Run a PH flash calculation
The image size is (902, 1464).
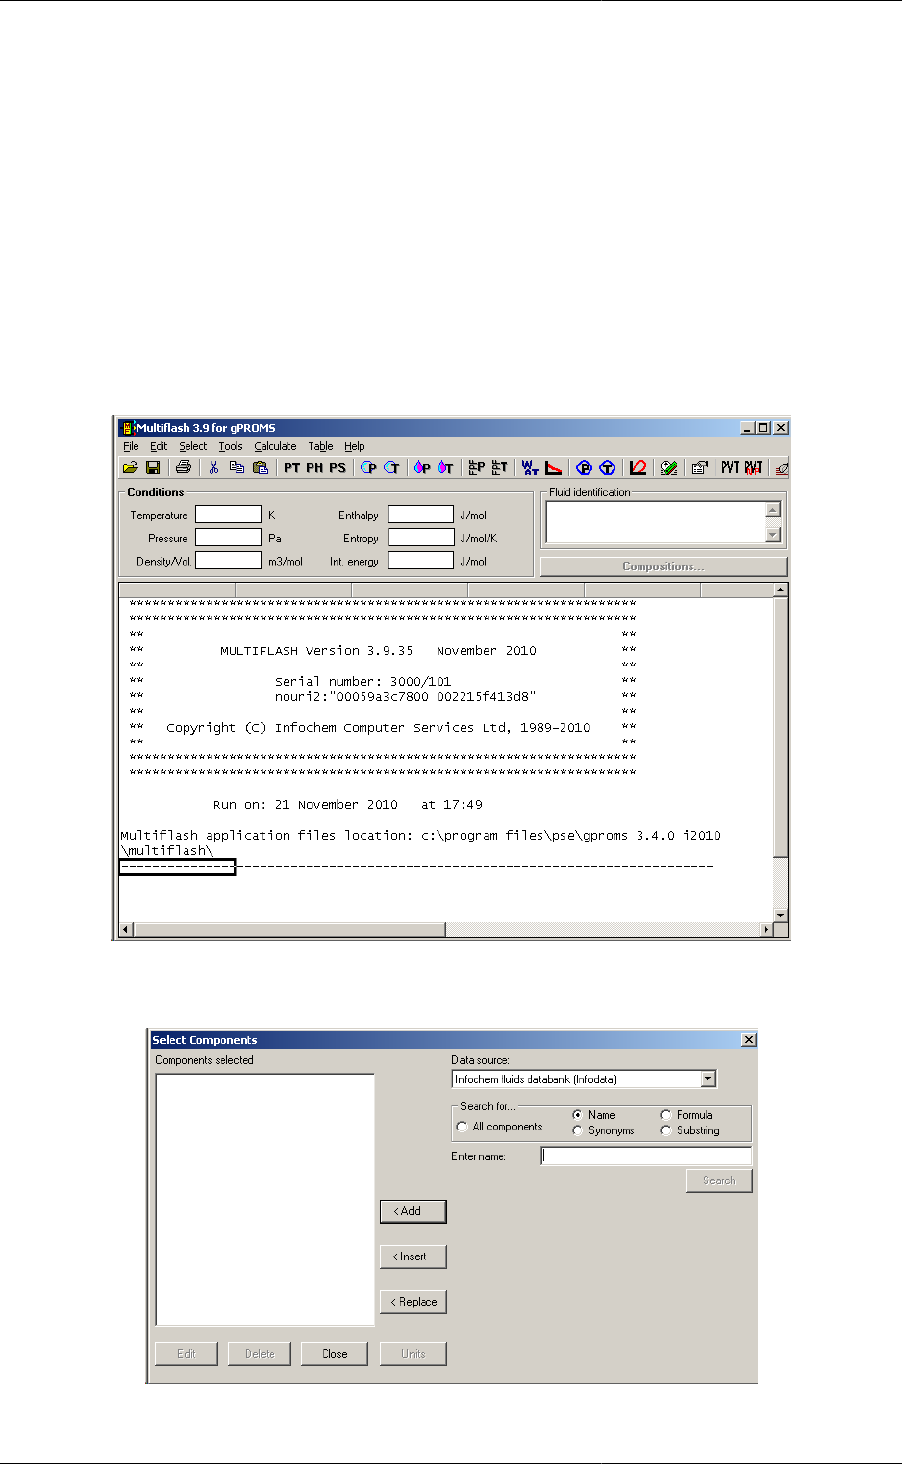pyautogui.click(x=315, y=467)
